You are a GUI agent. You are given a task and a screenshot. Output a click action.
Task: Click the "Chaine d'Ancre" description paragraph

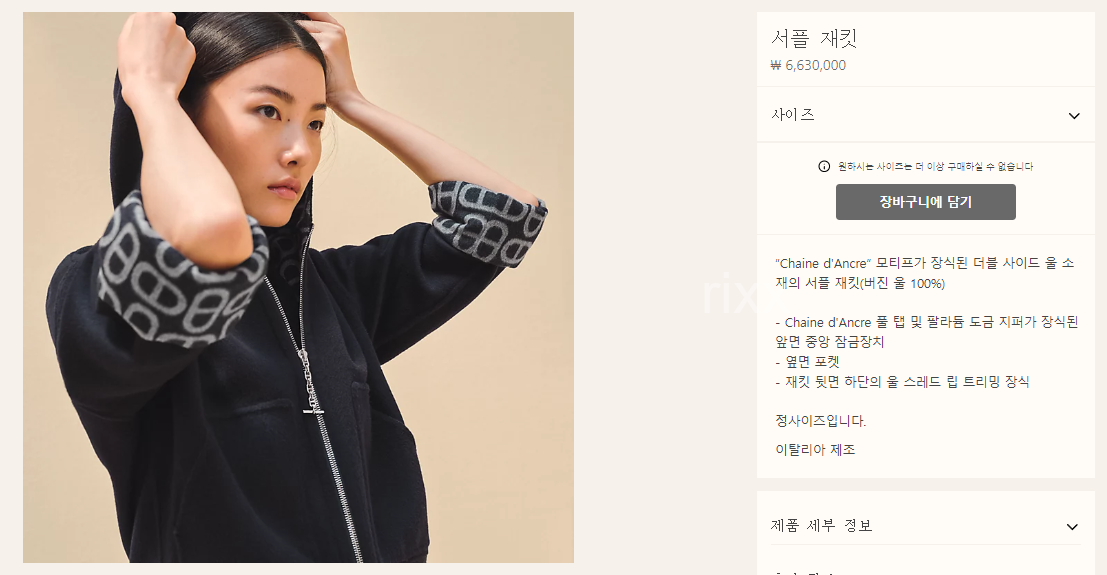925,273
